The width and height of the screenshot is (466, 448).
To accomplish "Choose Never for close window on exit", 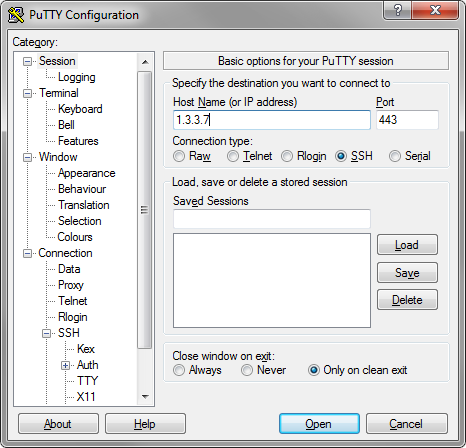I will click(x=247, y=370).
